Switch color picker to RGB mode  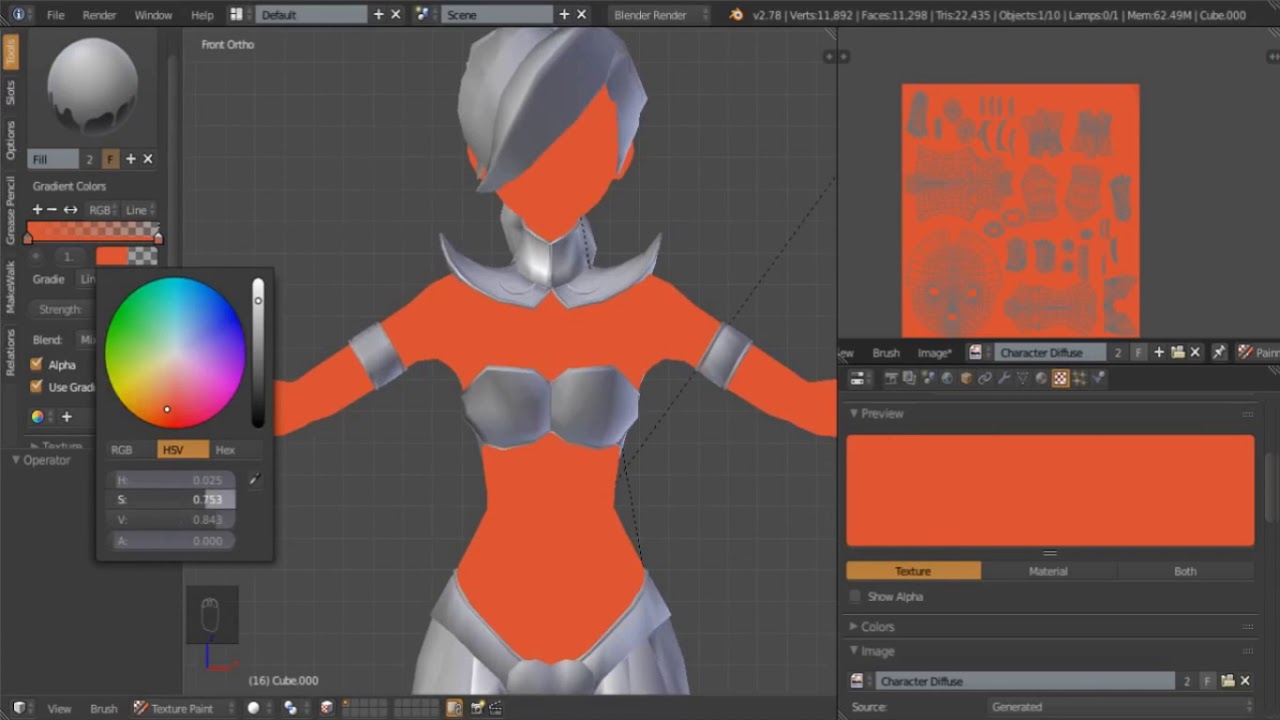click(121, 450)
